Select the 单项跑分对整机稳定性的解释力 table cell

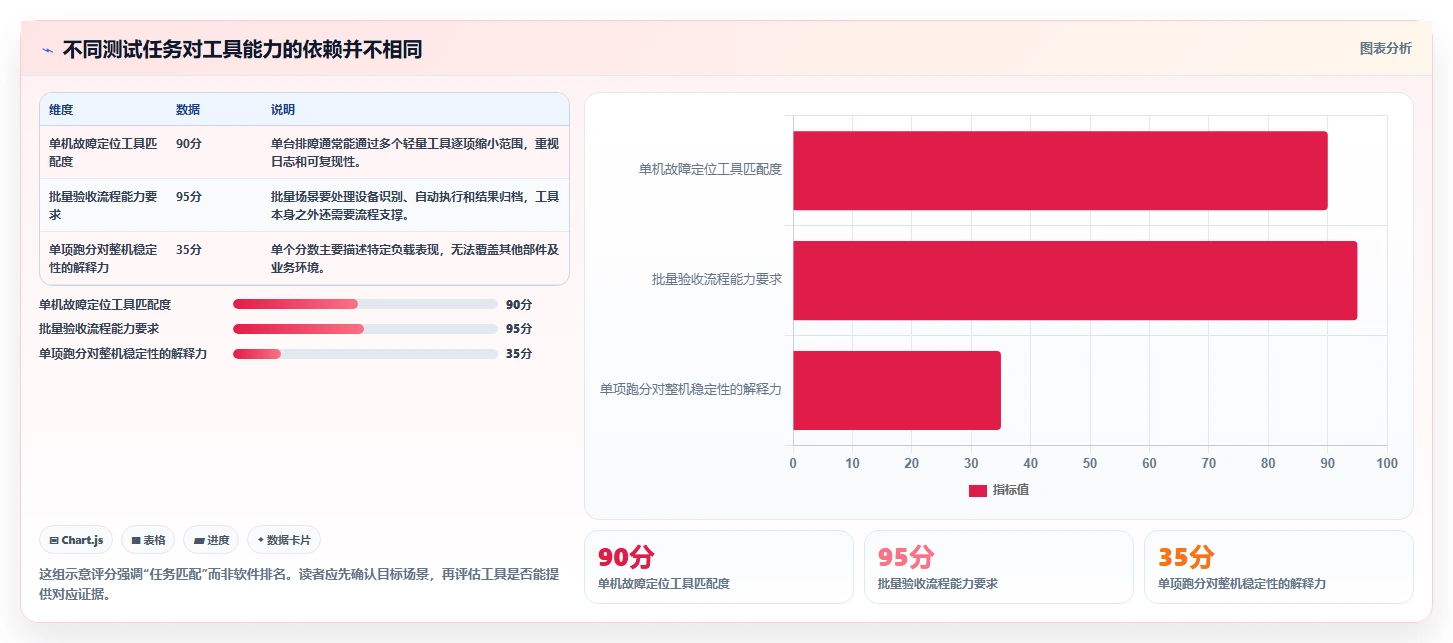(104, 258)
